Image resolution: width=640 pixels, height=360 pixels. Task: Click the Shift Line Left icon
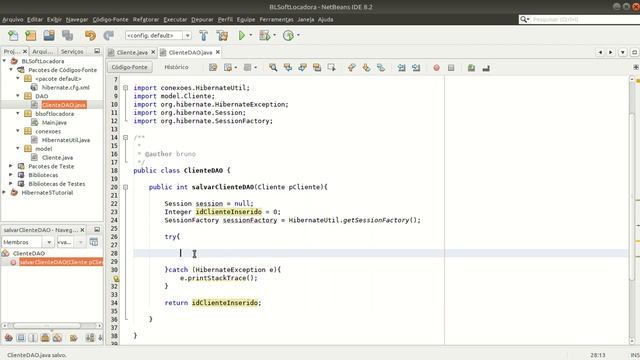coord(402,68)
